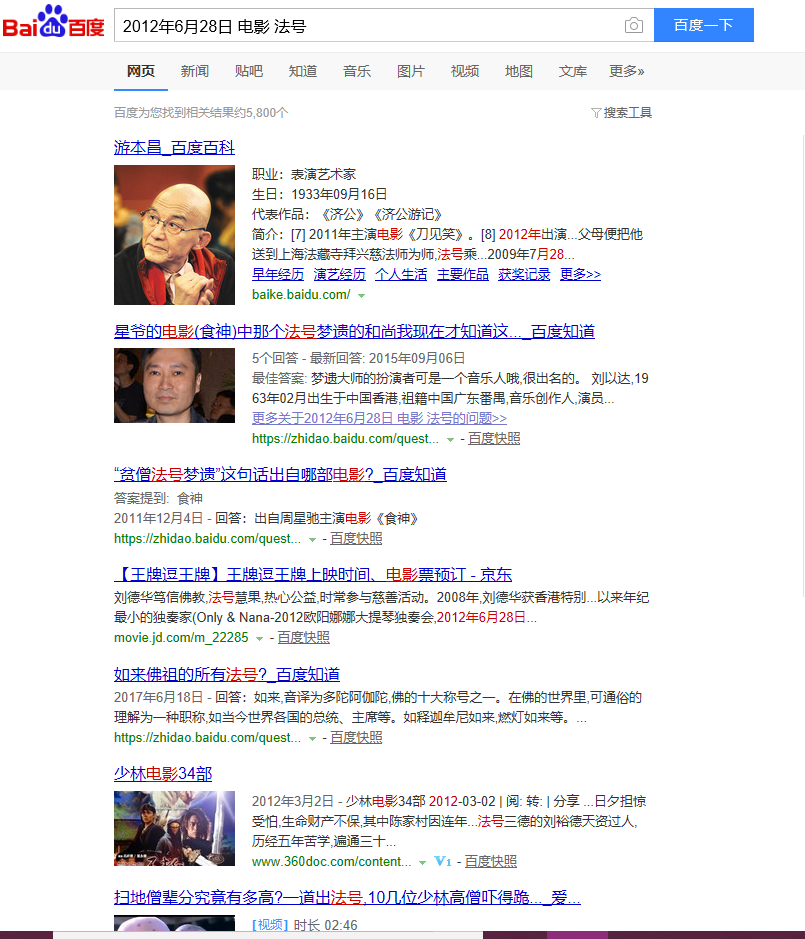Open the 文库 tab
This screenshot has width=805, height=939.
[573, 71]
